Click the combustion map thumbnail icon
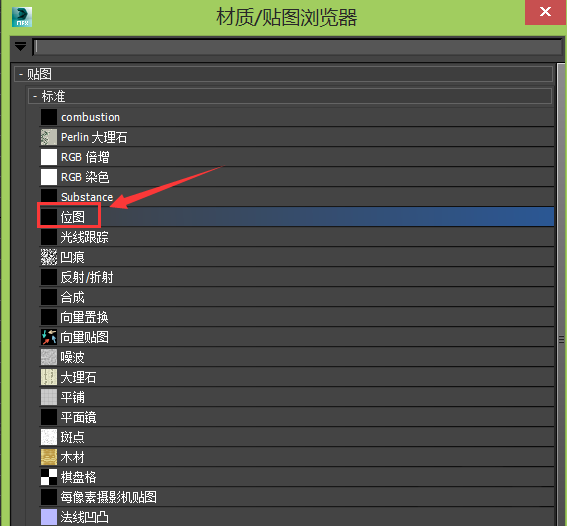Image resolution: width=567 pixels, height=526 pixels. [49, 117]
